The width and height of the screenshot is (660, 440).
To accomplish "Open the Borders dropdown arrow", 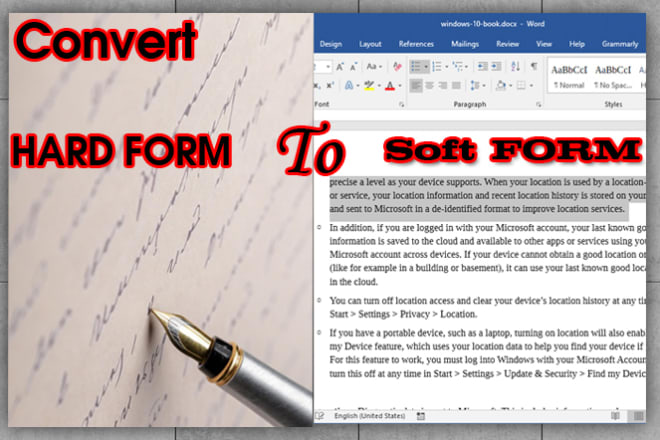I will click(x=531, y=86).
